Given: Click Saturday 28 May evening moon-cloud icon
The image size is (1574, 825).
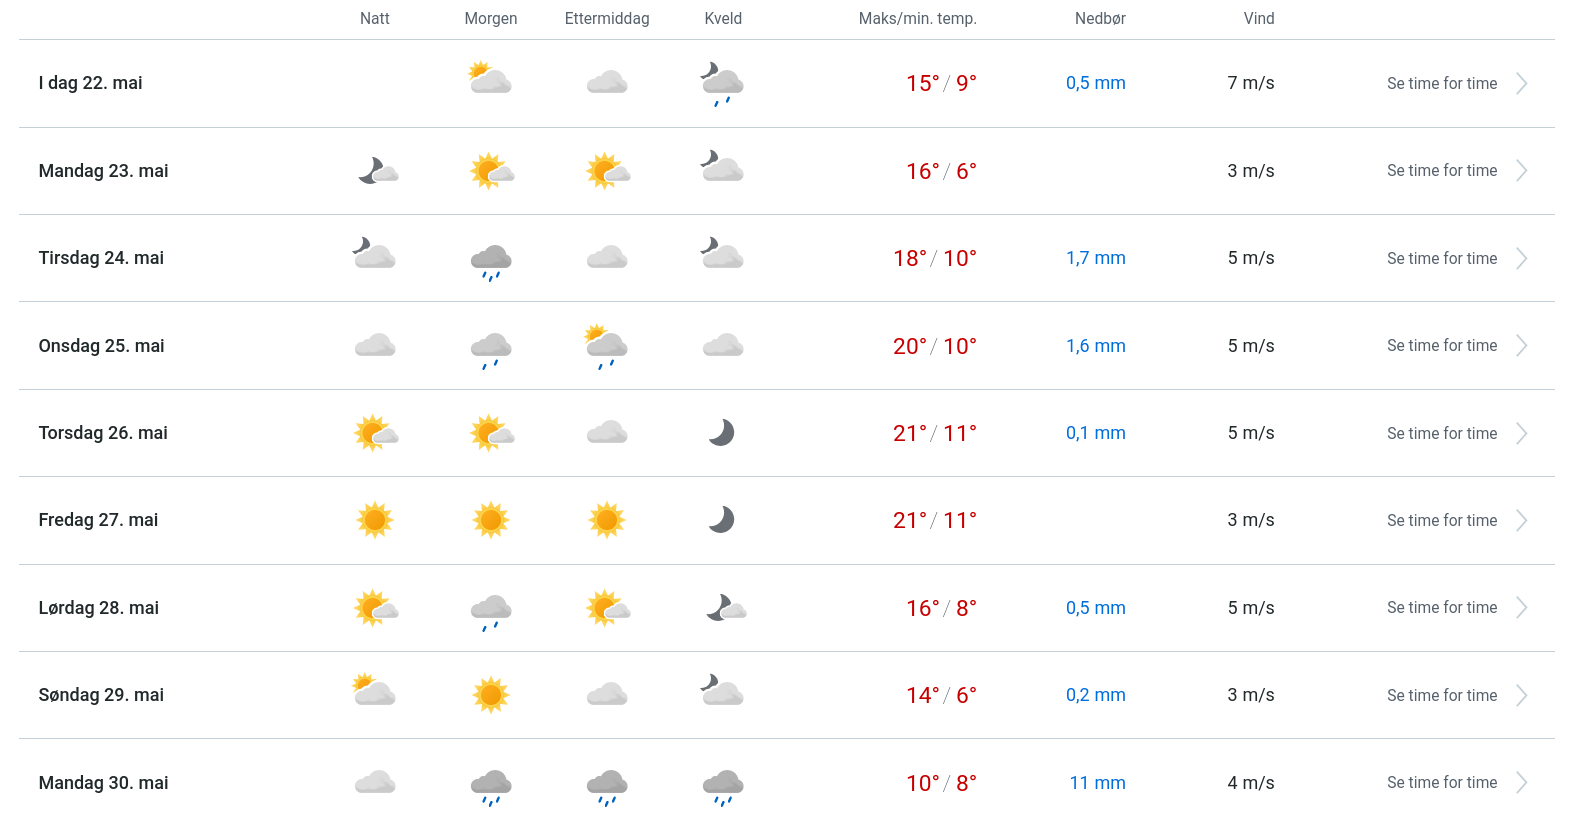Looking at the screenshot, I should point(725,608).
